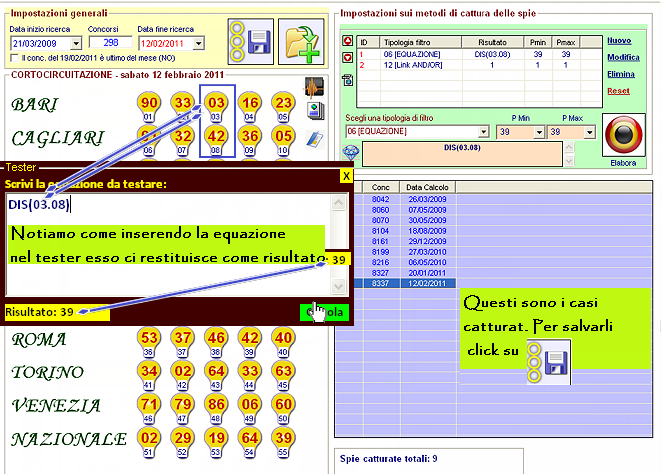This screenshot has width=661, height=474.
Task: Open the Data fine ricerca date dropdown
Action: 199,44
